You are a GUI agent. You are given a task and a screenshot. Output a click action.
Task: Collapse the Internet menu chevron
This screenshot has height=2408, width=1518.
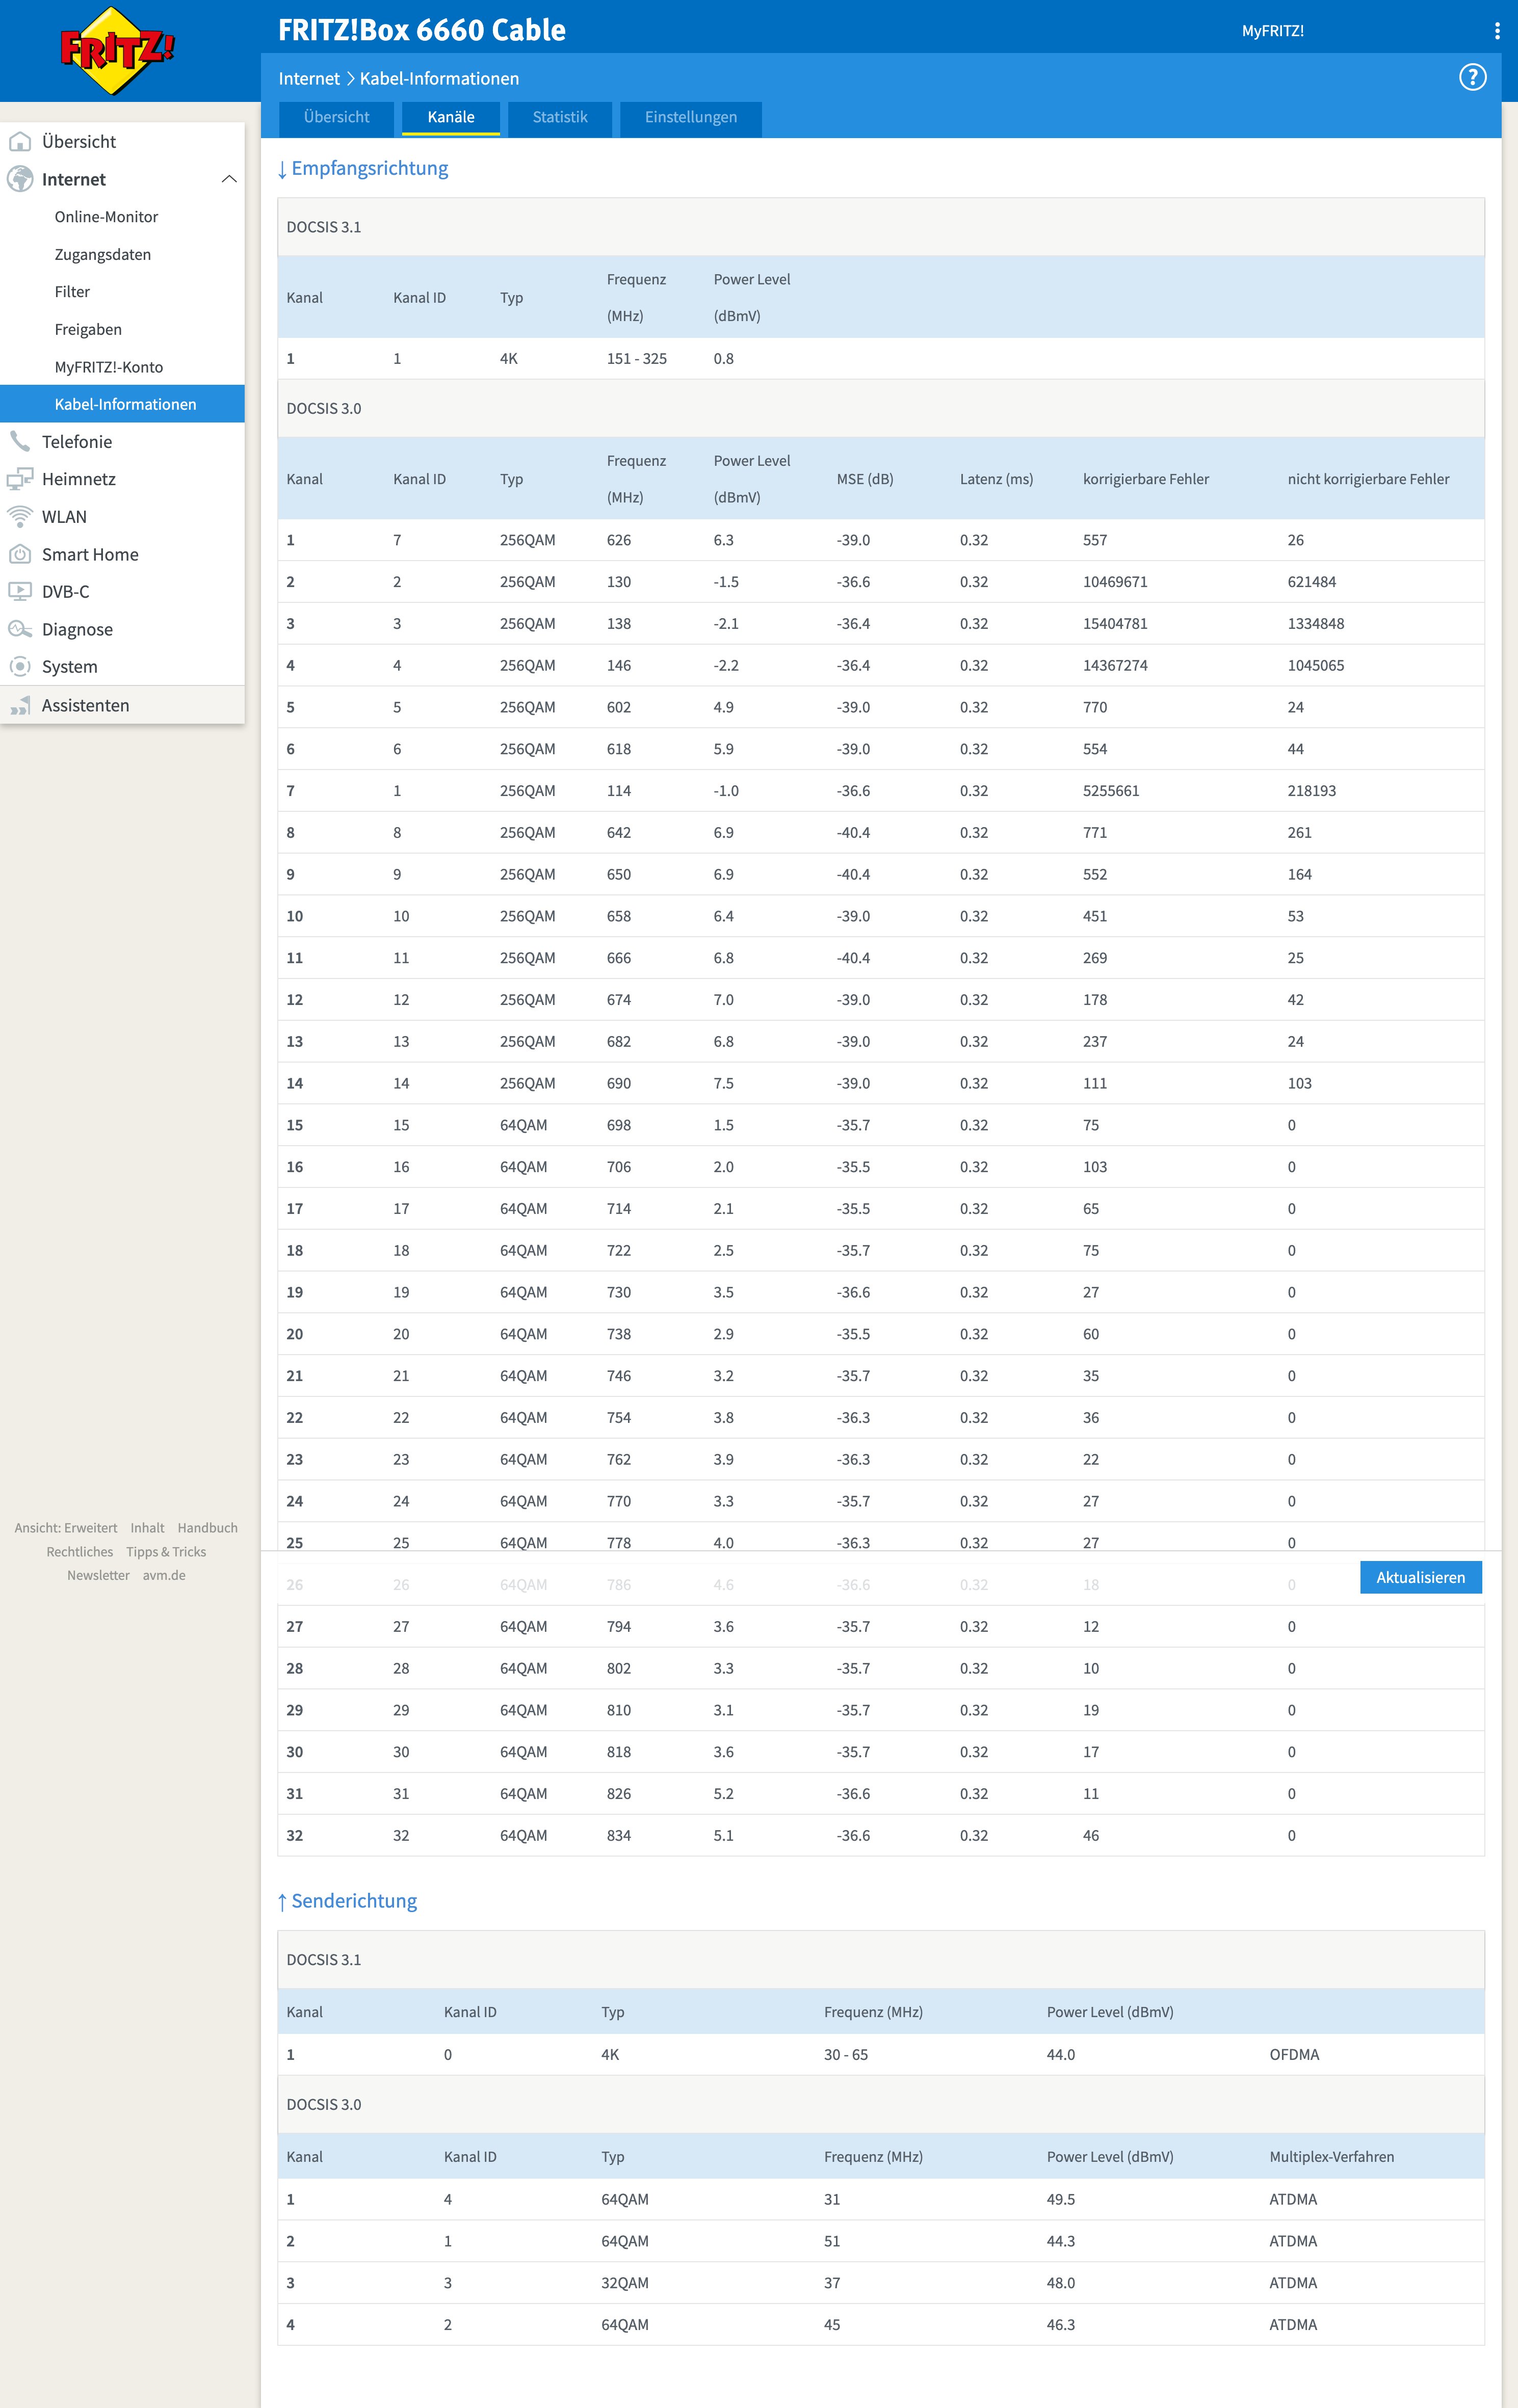[229, 179]
